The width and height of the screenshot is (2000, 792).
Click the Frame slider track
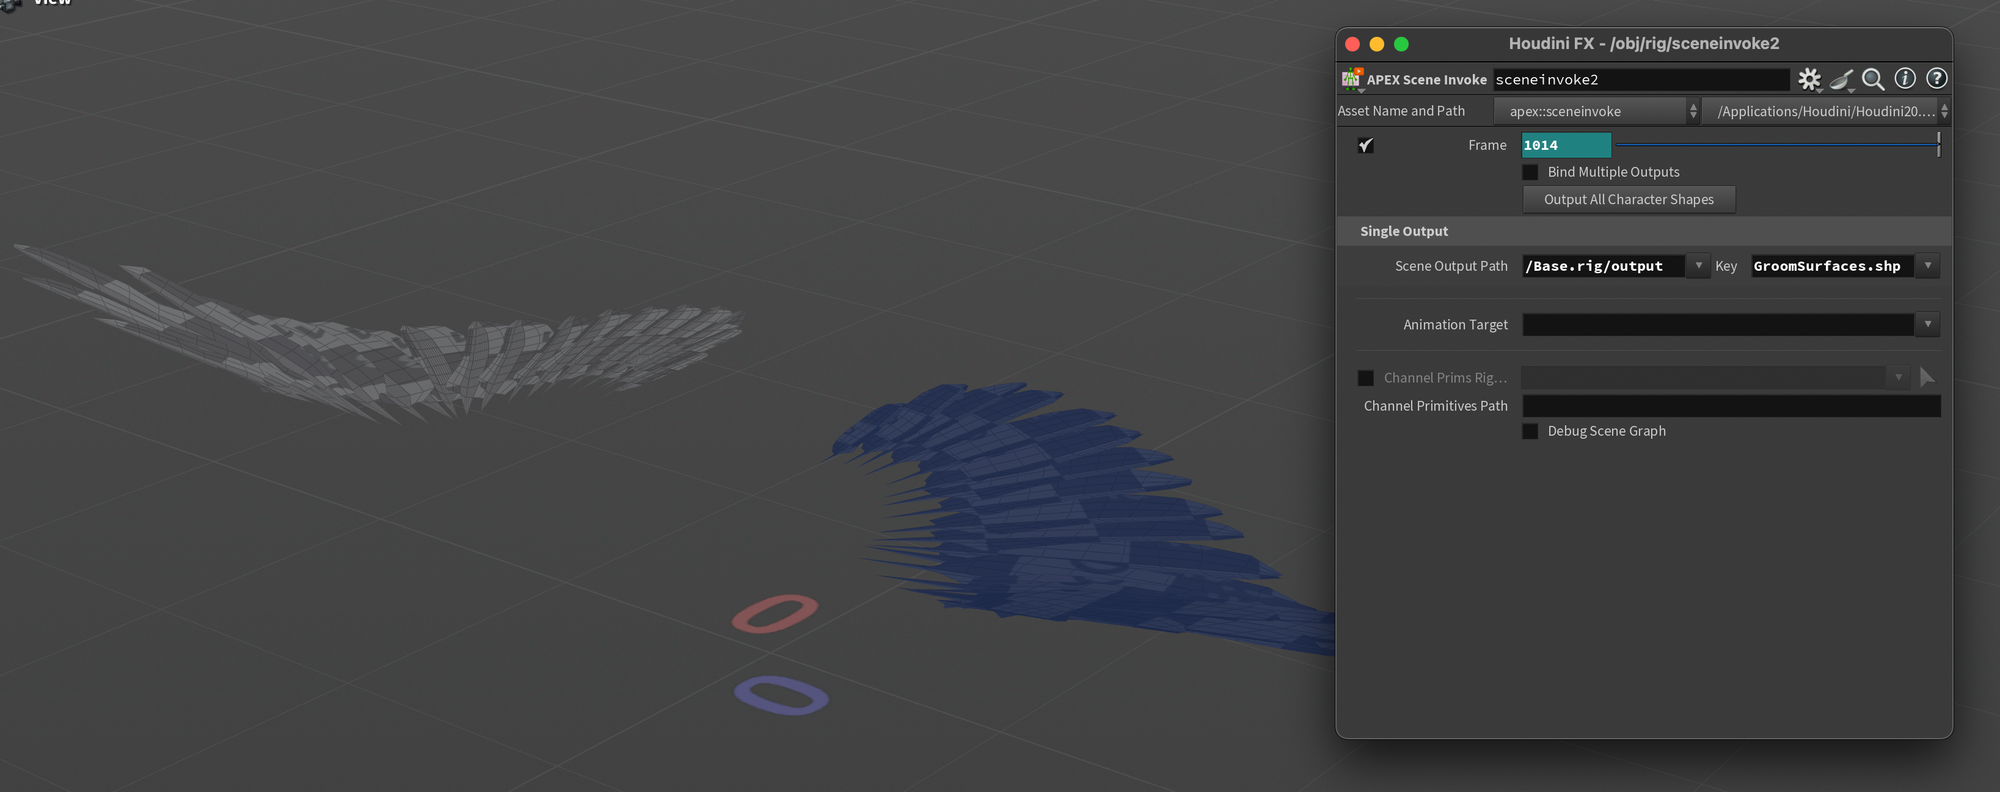click(1778, 145)
